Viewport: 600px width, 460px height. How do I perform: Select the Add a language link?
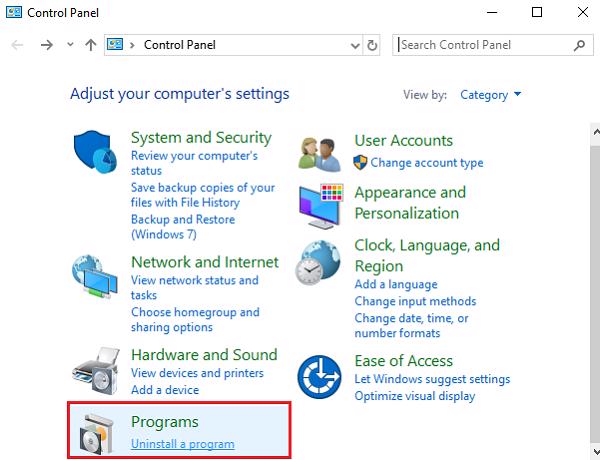pos(395,285)
